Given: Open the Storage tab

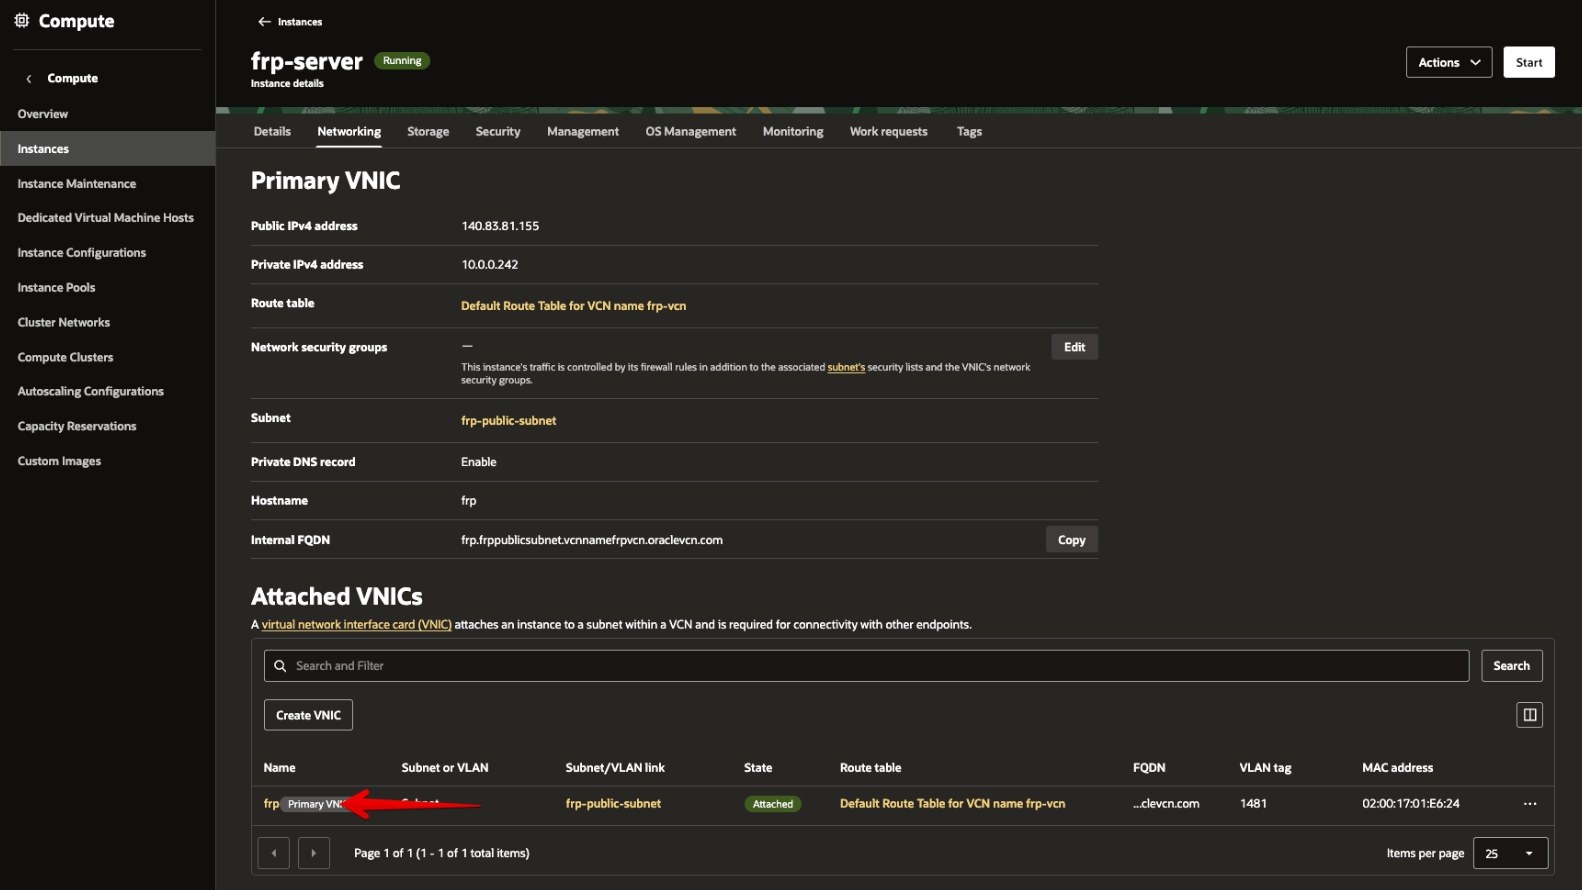Looking at the screenshot, I should [x=428, y=131].
